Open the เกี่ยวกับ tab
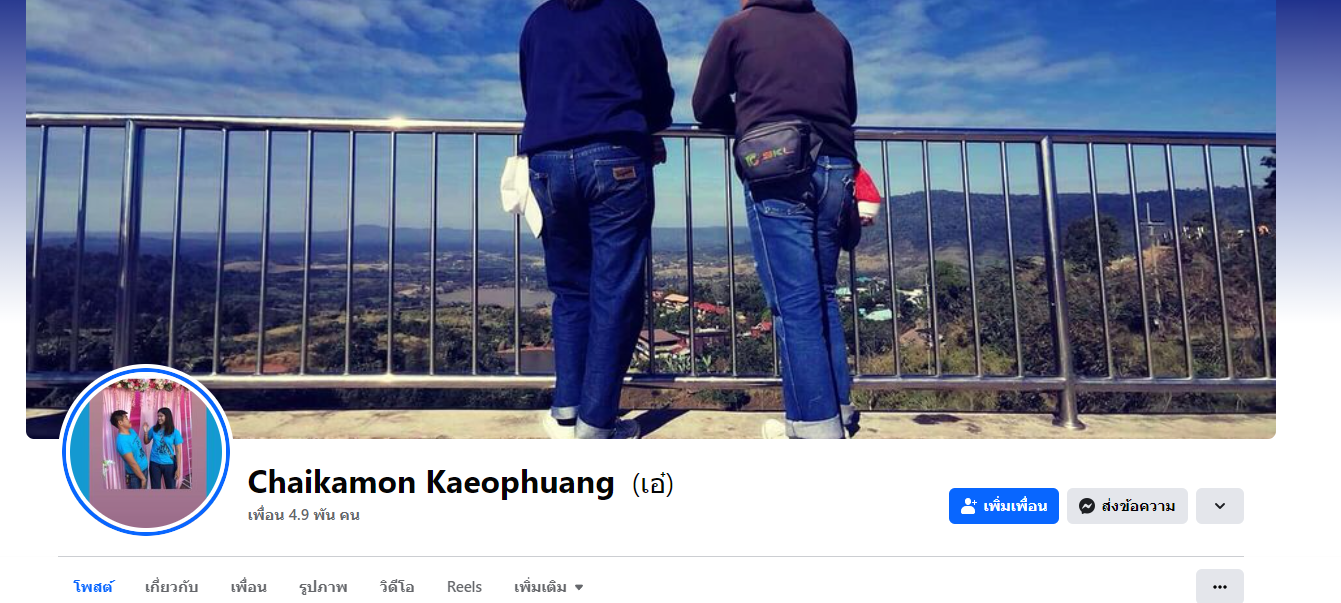1341x603 pixels. 171,587
